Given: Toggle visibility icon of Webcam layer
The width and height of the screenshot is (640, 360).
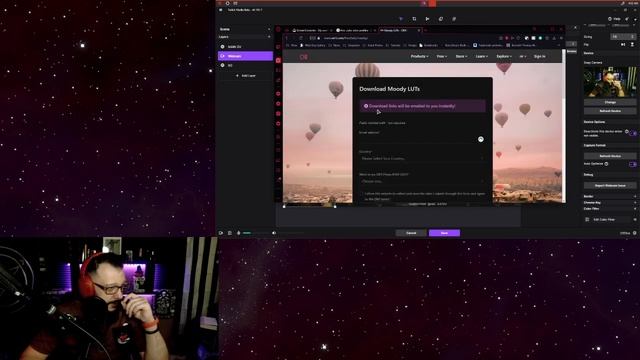Looking at the screenshot, I should pos(222,56).
